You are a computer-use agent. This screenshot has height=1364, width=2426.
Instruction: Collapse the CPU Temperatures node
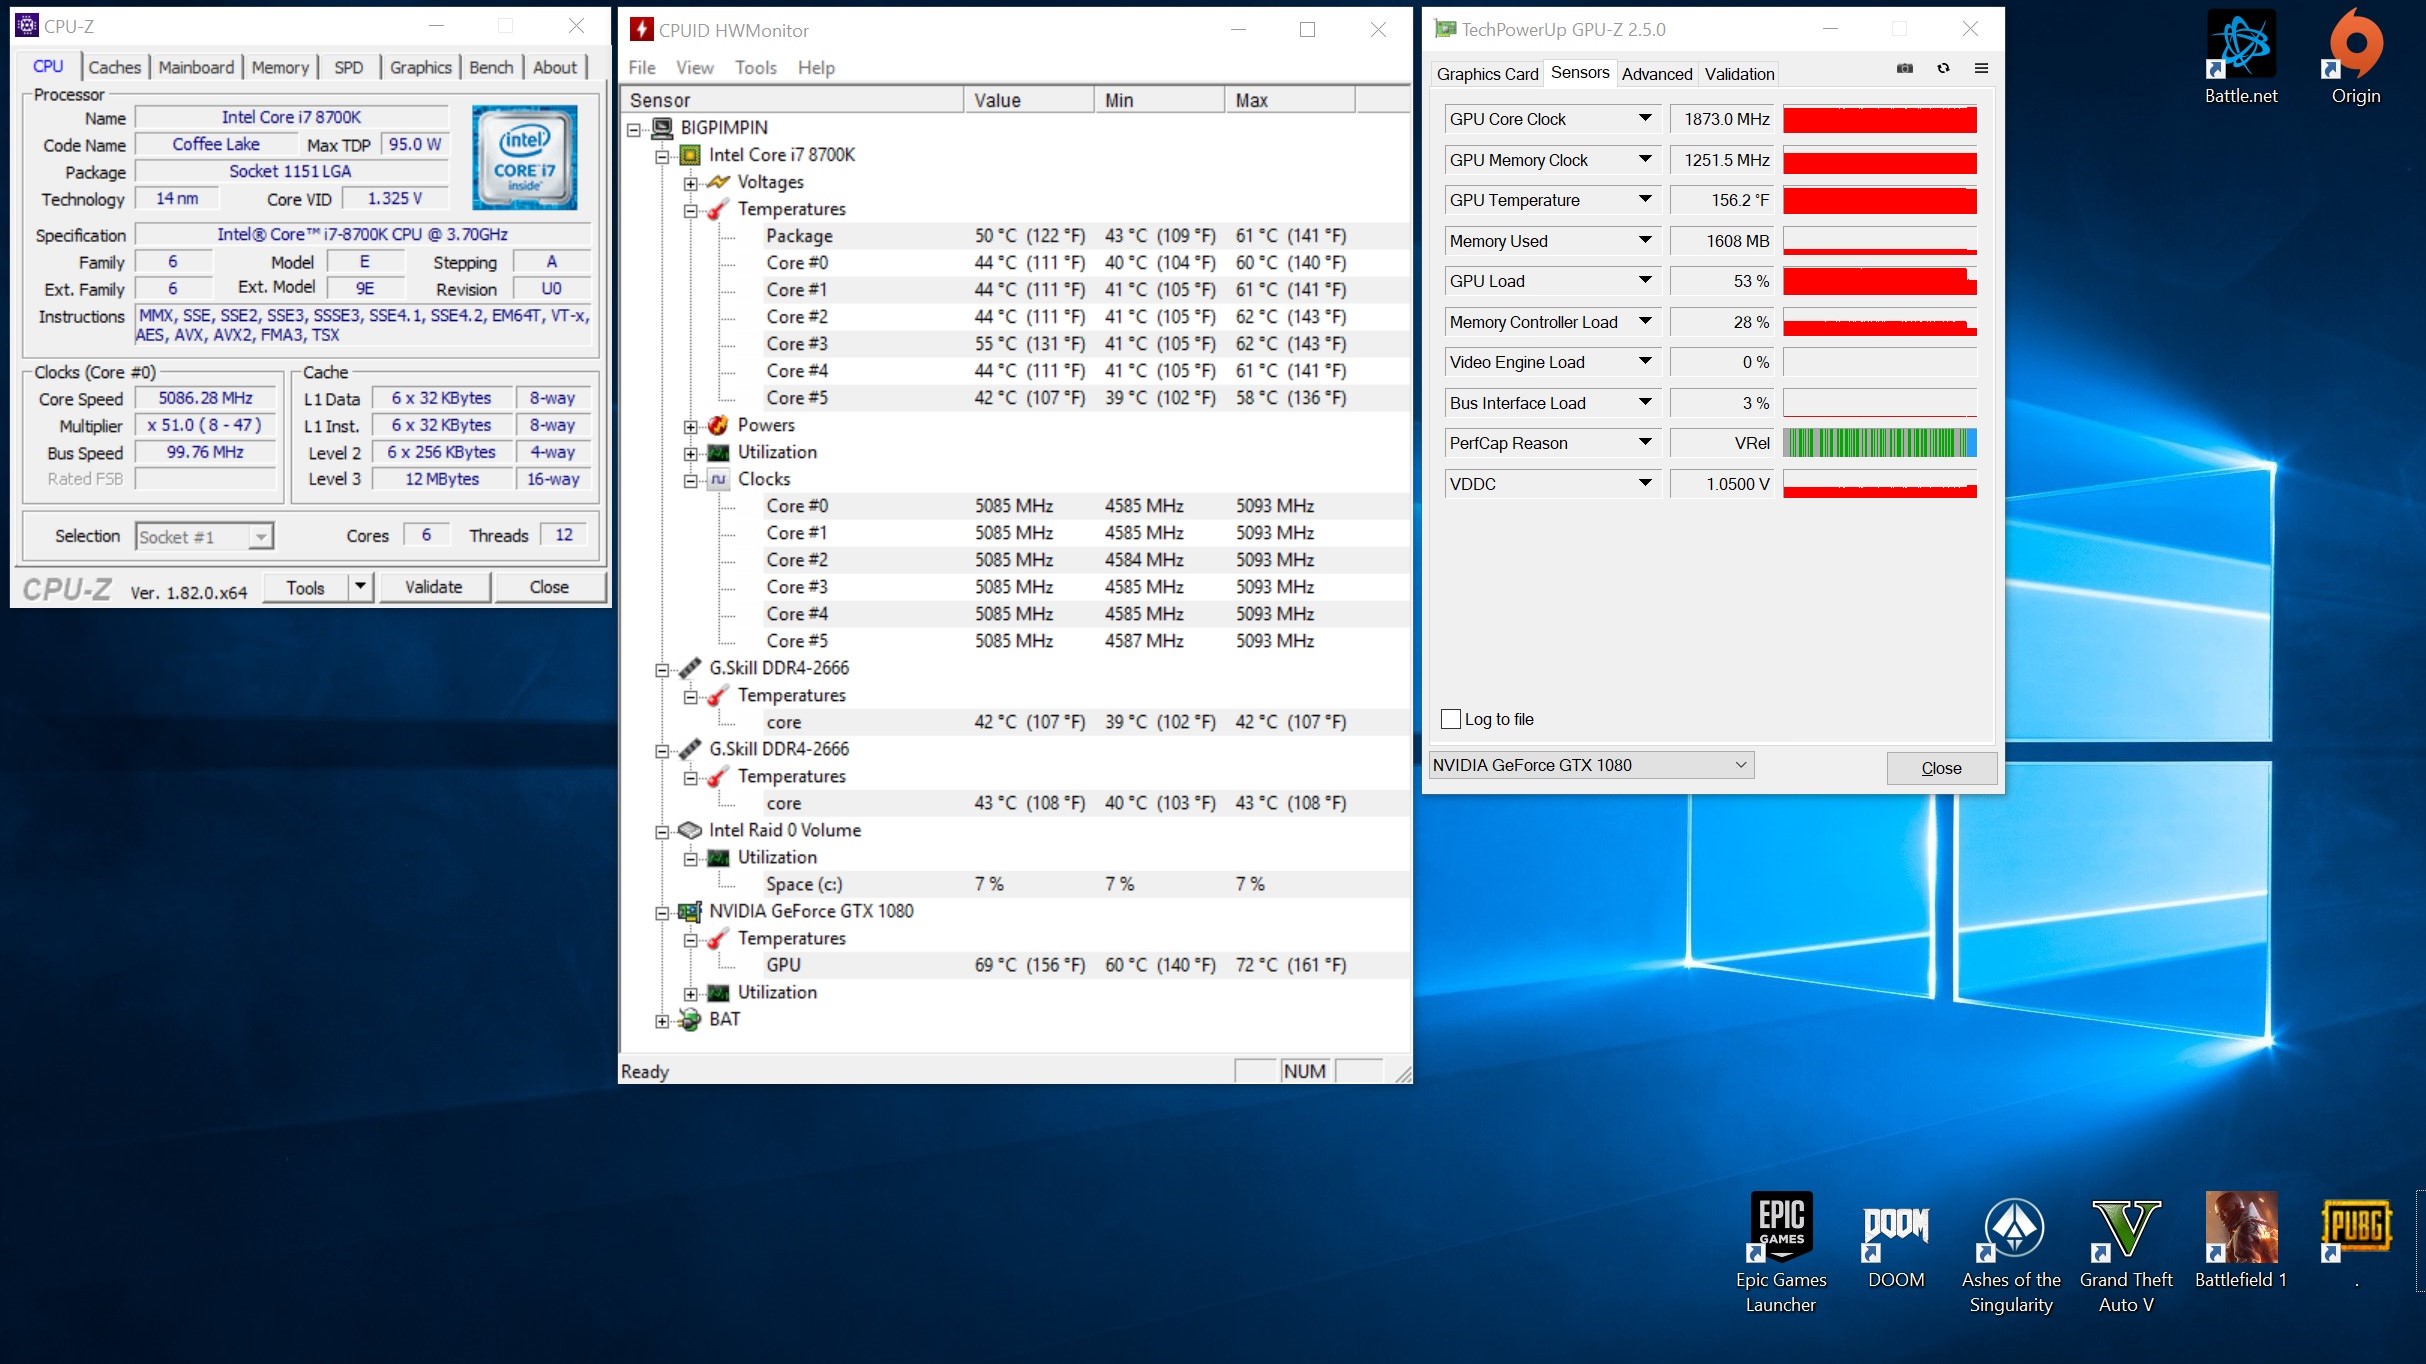[691, 210]
